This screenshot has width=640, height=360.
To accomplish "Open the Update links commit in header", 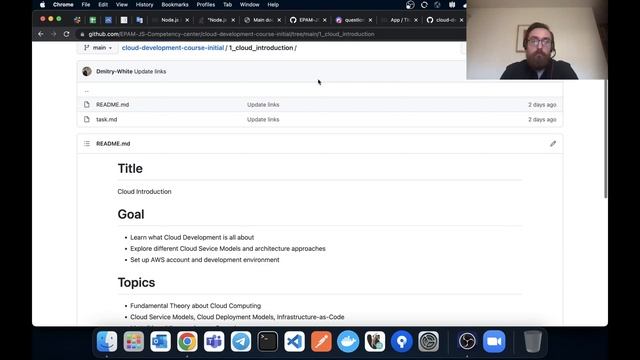I will 150,71.
